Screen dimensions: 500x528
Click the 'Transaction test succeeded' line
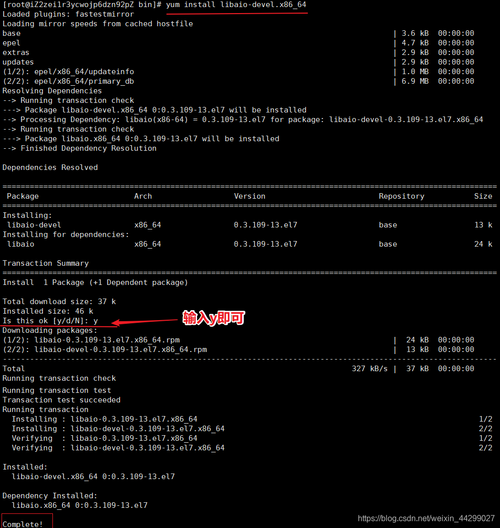pos(61,400)
